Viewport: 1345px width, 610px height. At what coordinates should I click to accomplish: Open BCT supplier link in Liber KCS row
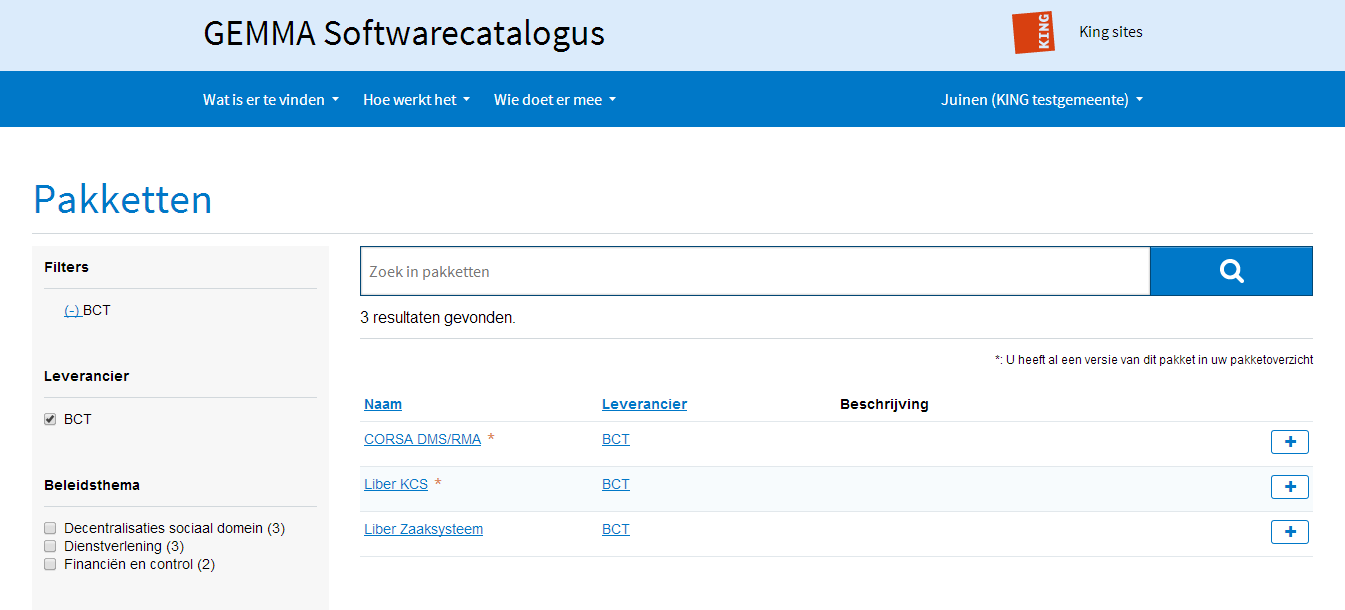click(616, 484)
